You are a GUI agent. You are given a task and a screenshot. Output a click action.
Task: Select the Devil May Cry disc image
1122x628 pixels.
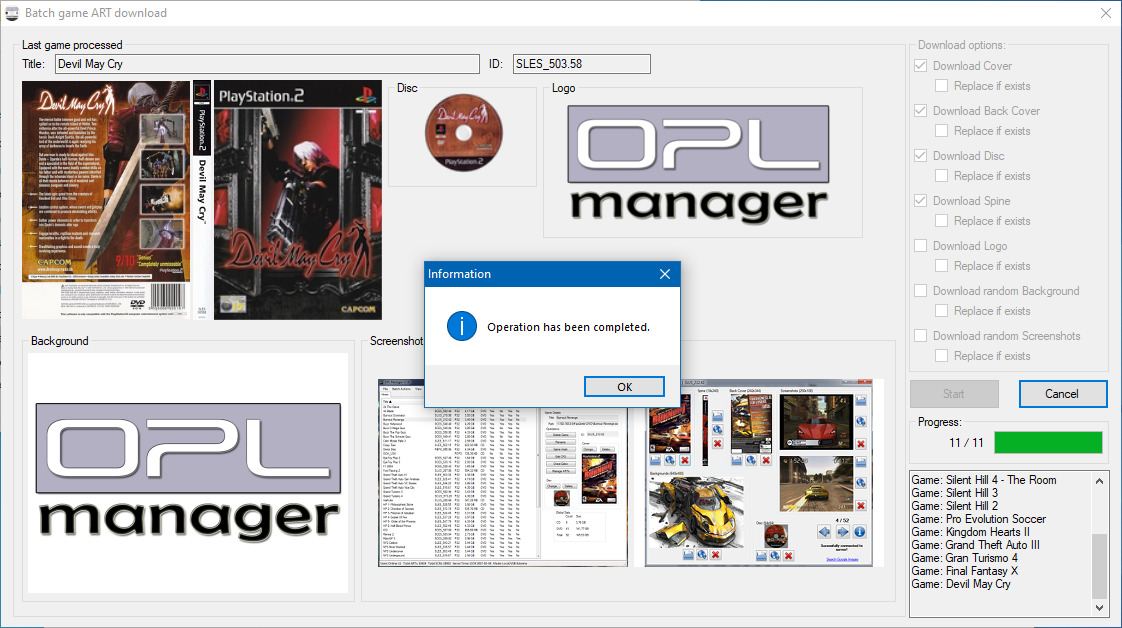click(x=464, y=132)
